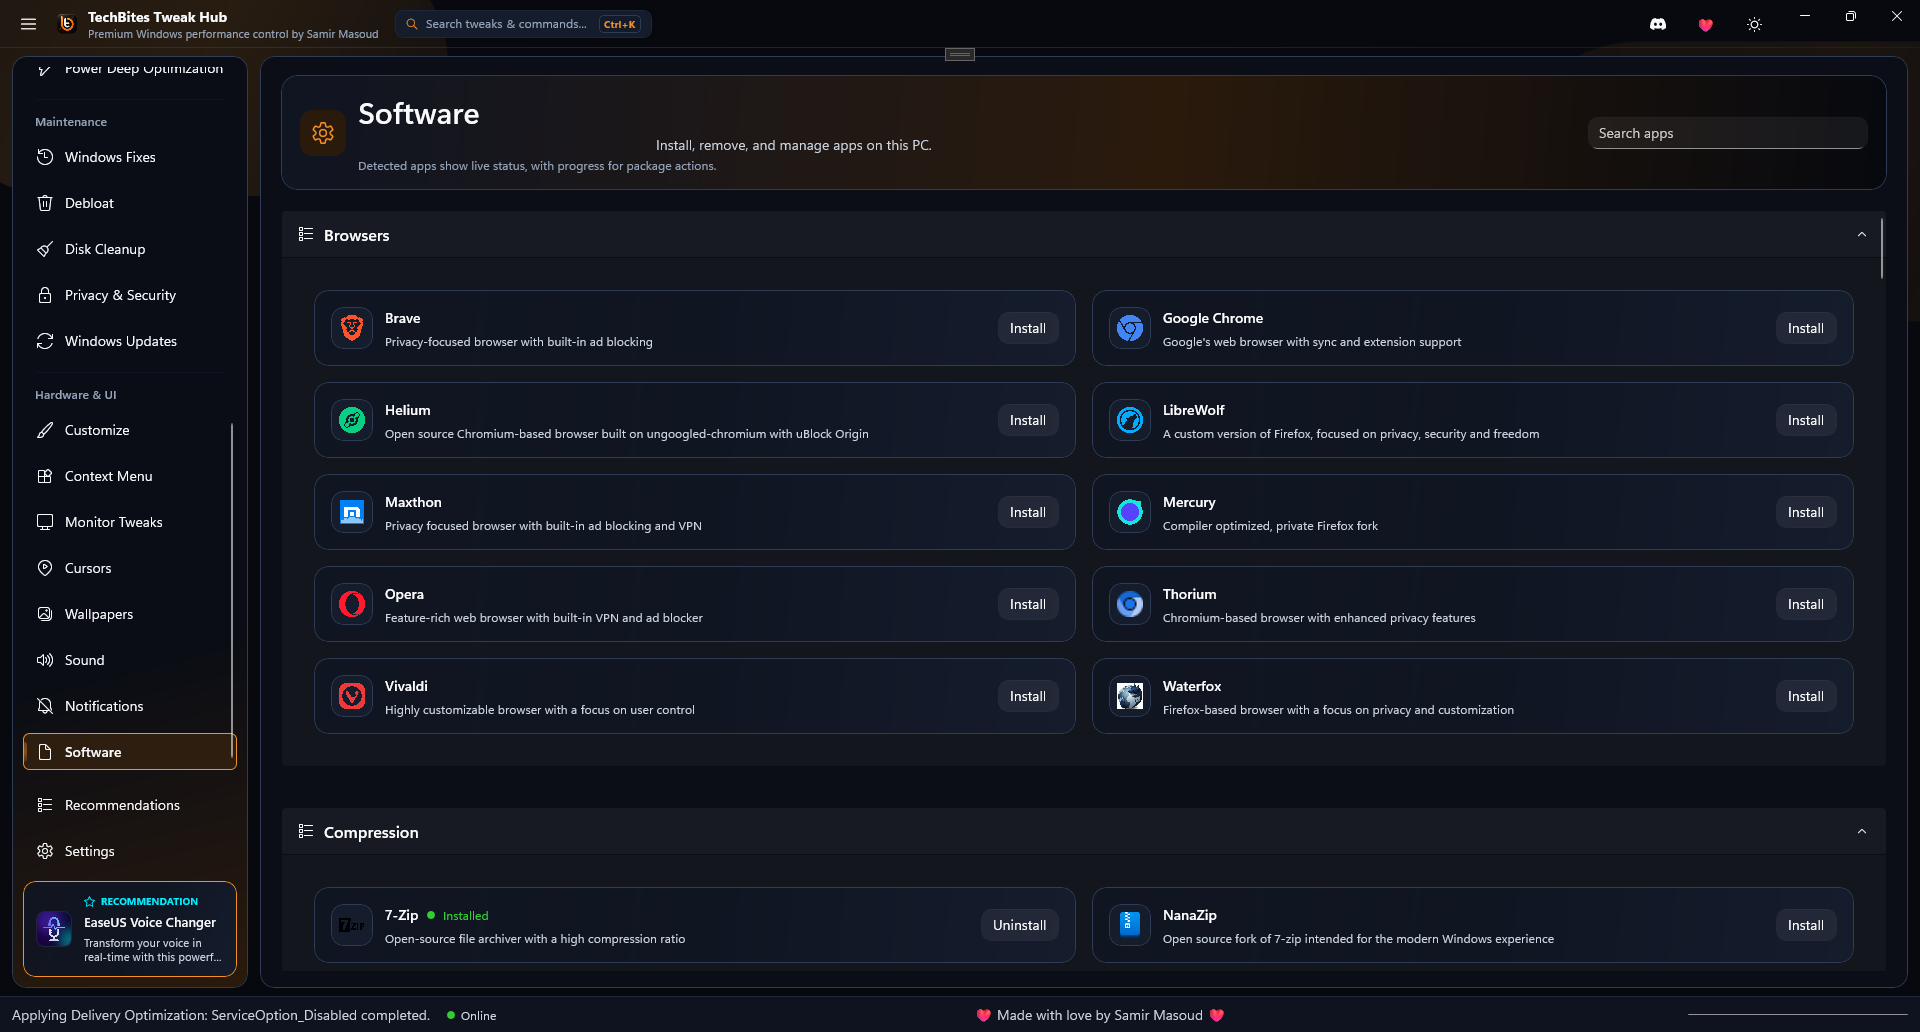Install Brave browser
This screenshot has height=1032, width=1920.
coord(1028,328)
